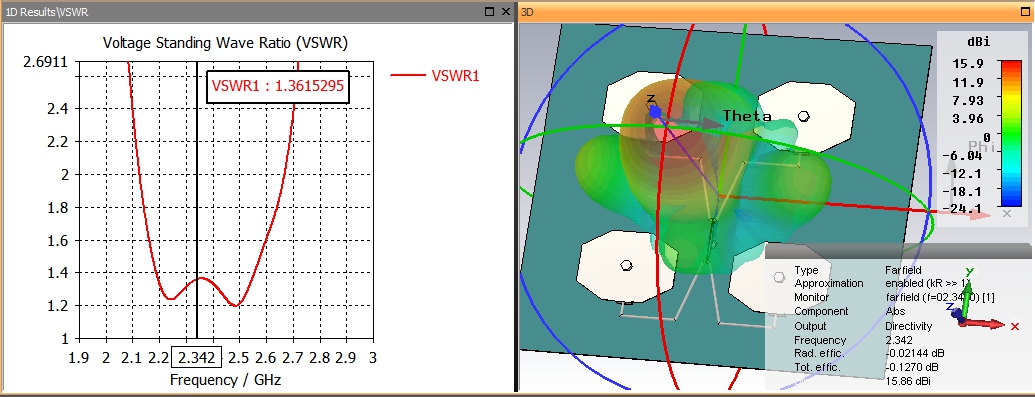Select the red VSWR1 legend line sample

click(x=407, y=75)
